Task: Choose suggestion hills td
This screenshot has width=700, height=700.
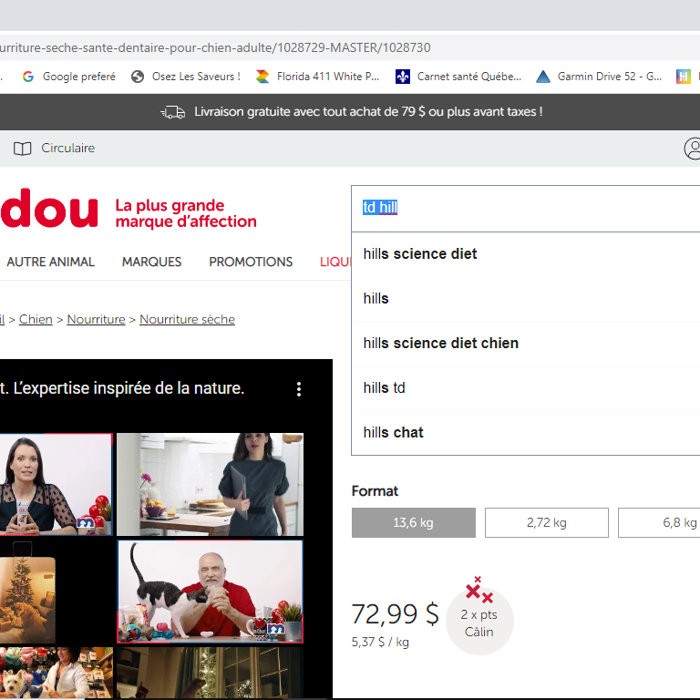Action: pos(525,388)
